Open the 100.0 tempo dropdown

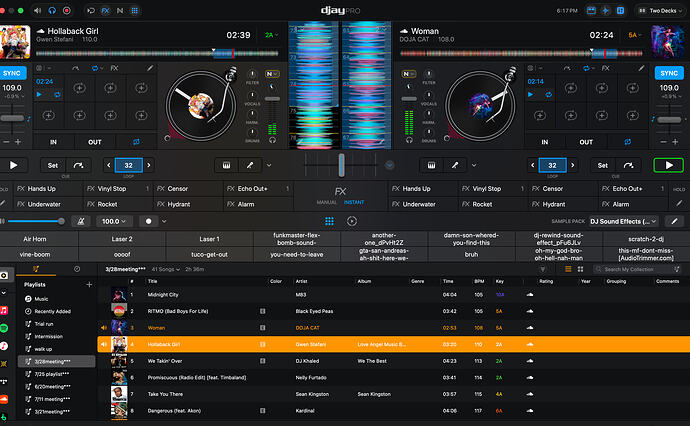click(x=114, y=221)
